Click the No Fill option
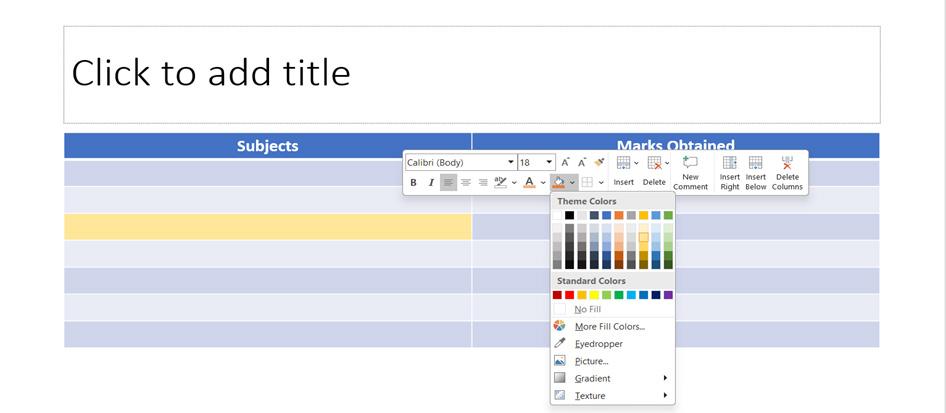Image resolution: width=946 pixels, height=413 pixels. (x=587, y=309)
